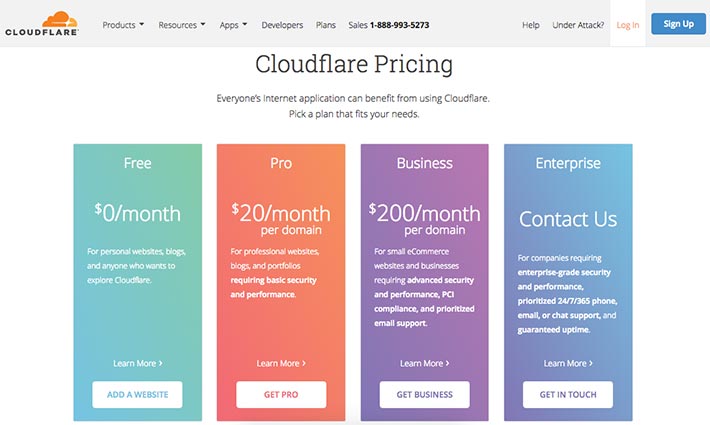Expand the Products dropdown menu
The height and width of the screenshot is (425, 710).
[123, 25]
